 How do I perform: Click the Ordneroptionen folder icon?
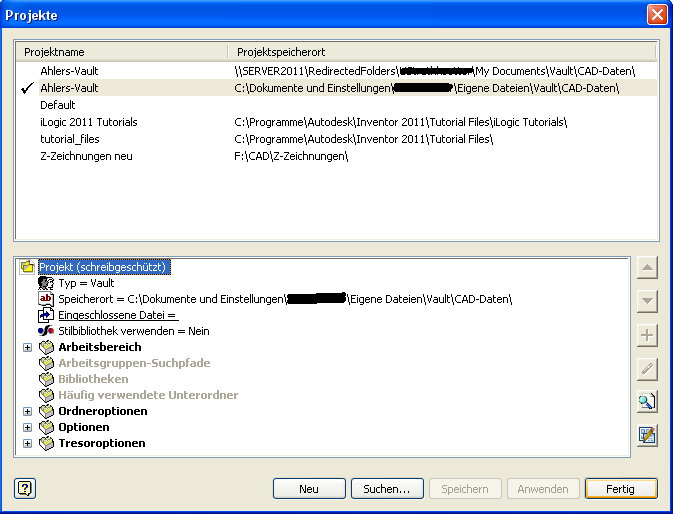tap(46, 411)
